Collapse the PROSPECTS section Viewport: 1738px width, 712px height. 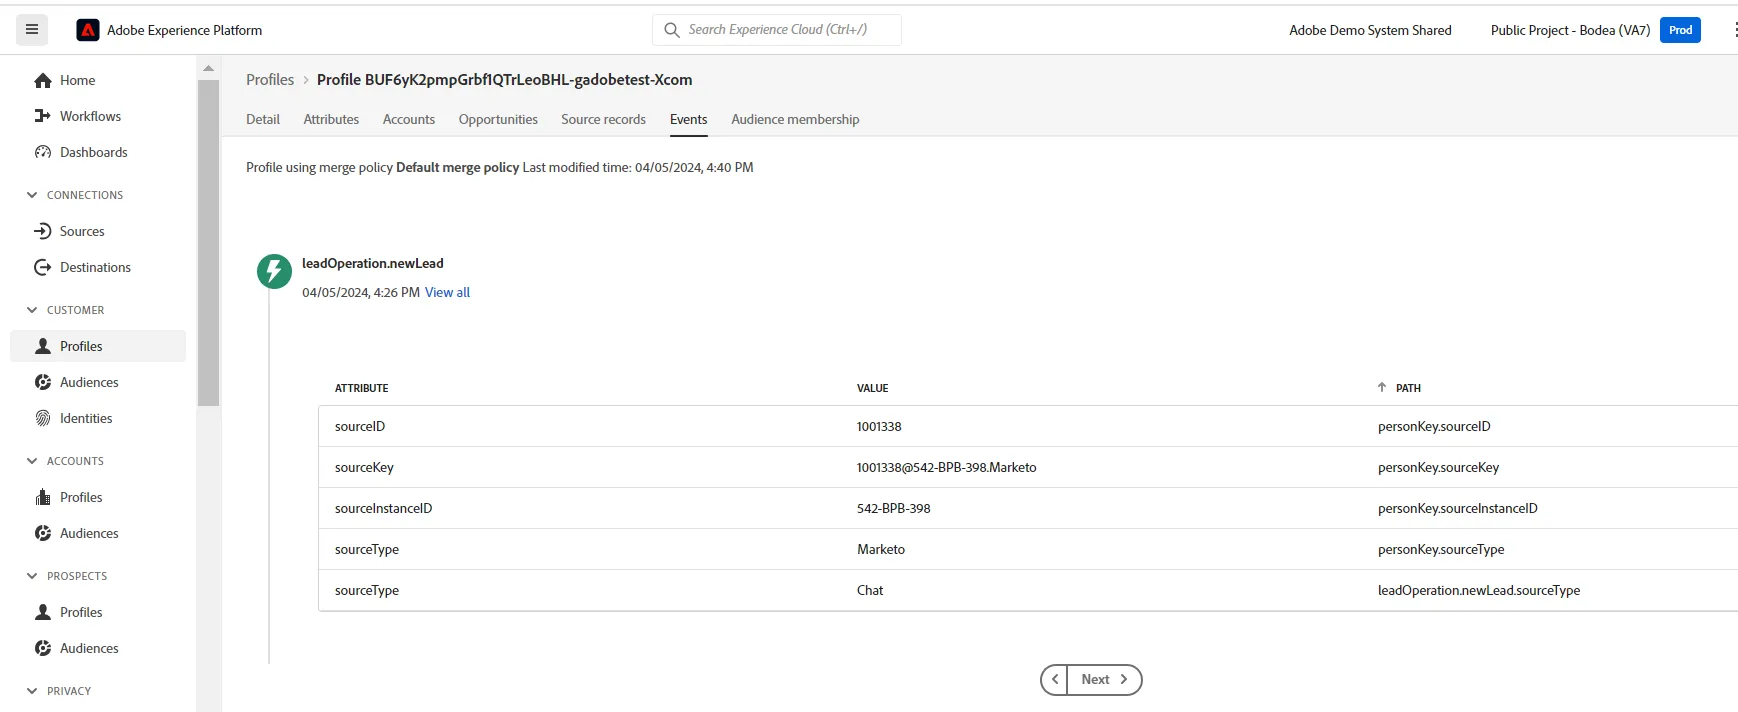tap(32, 576)
